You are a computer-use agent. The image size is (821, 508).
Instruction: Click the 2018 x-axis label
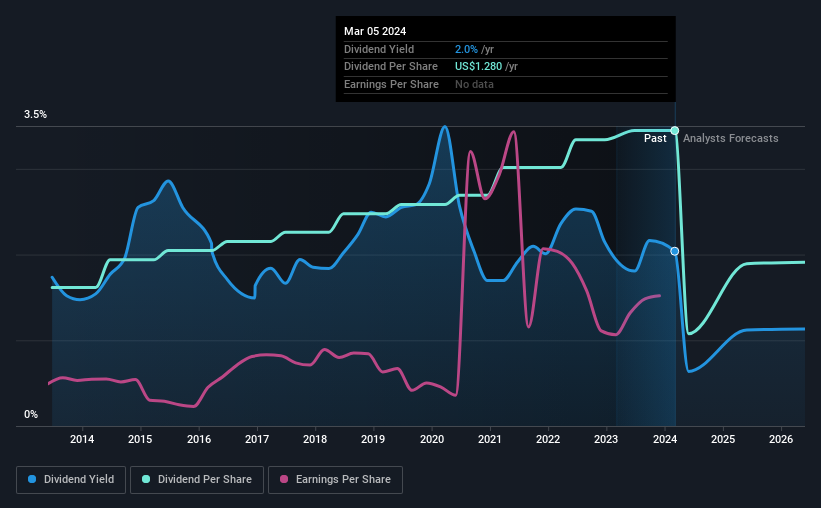pyautogui.click(x=315, y=439)
